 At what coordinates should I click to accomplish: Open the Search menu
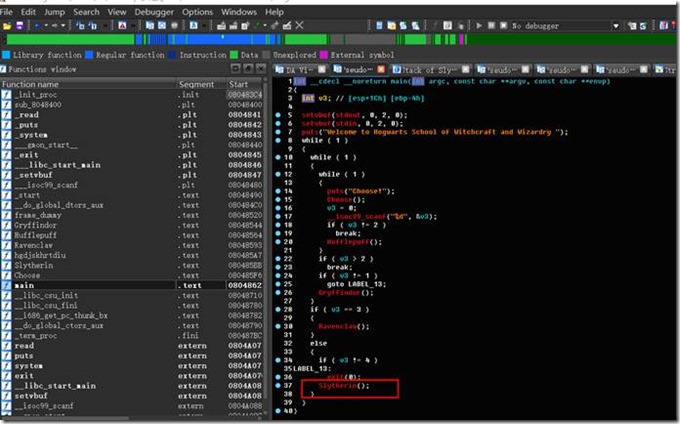tap(86, 12)
